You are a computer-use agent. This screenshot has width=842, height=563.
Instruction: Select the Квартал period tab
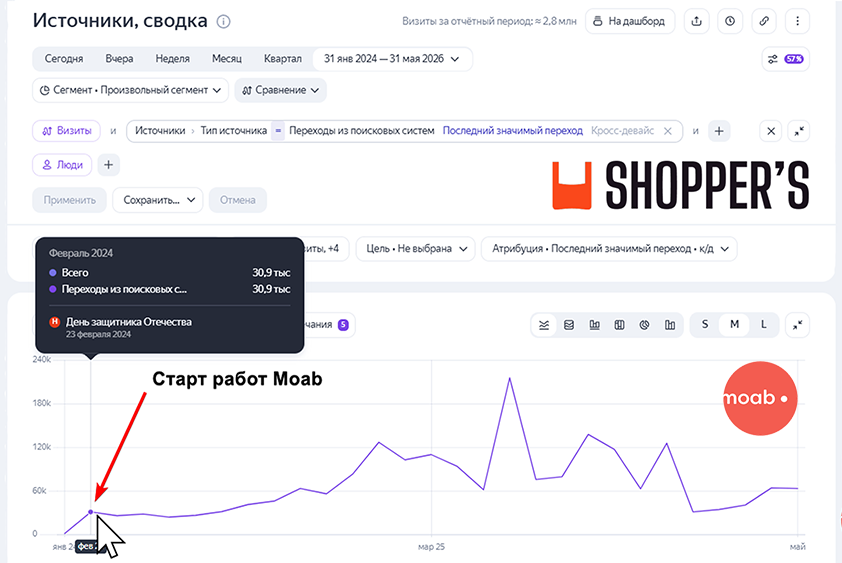(x=282, y=59)
